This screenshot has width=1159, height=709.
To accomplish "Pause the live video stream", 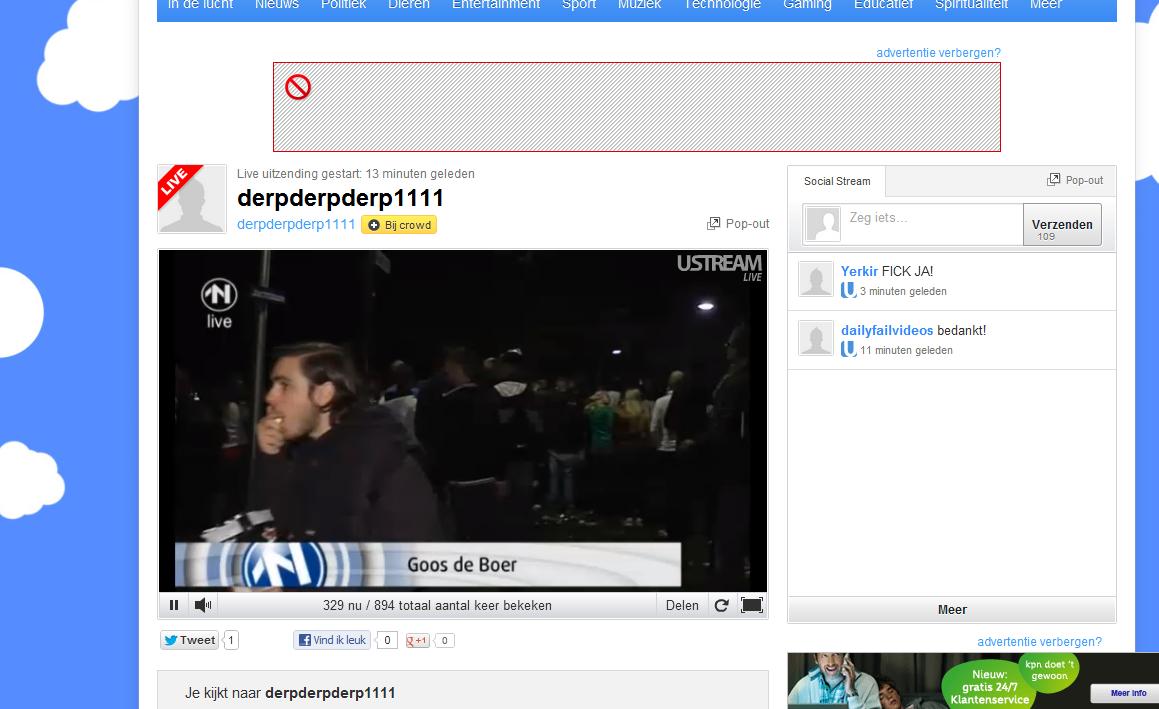I will (x=174, y=605).
